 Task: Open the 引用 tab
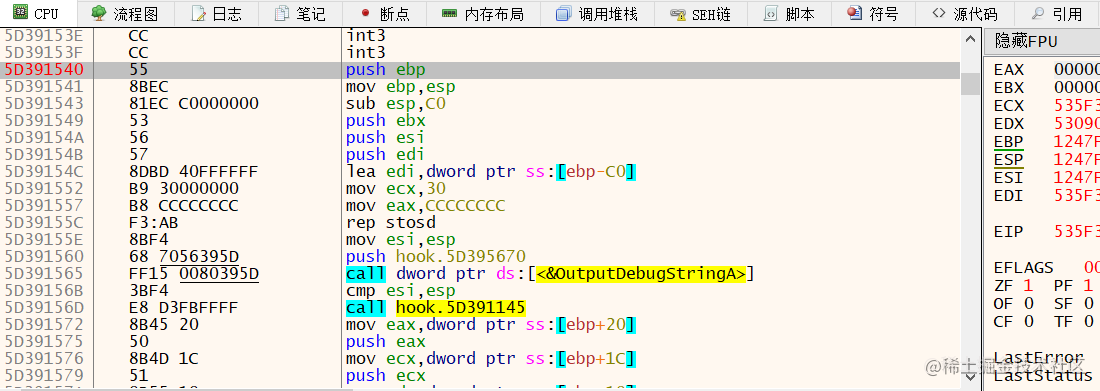(1058, 13)
